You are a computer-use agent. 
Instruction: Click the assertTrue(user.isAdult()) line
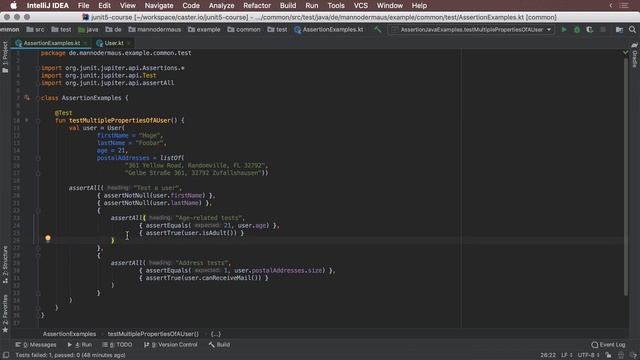[x=191, y=233]
